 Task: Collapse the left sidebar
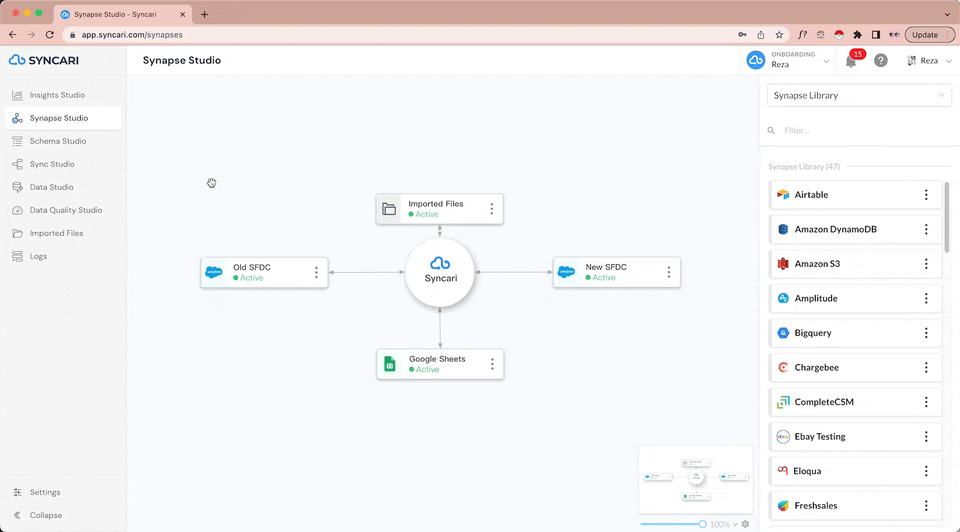pyautogui.click(x=46, y=515)
